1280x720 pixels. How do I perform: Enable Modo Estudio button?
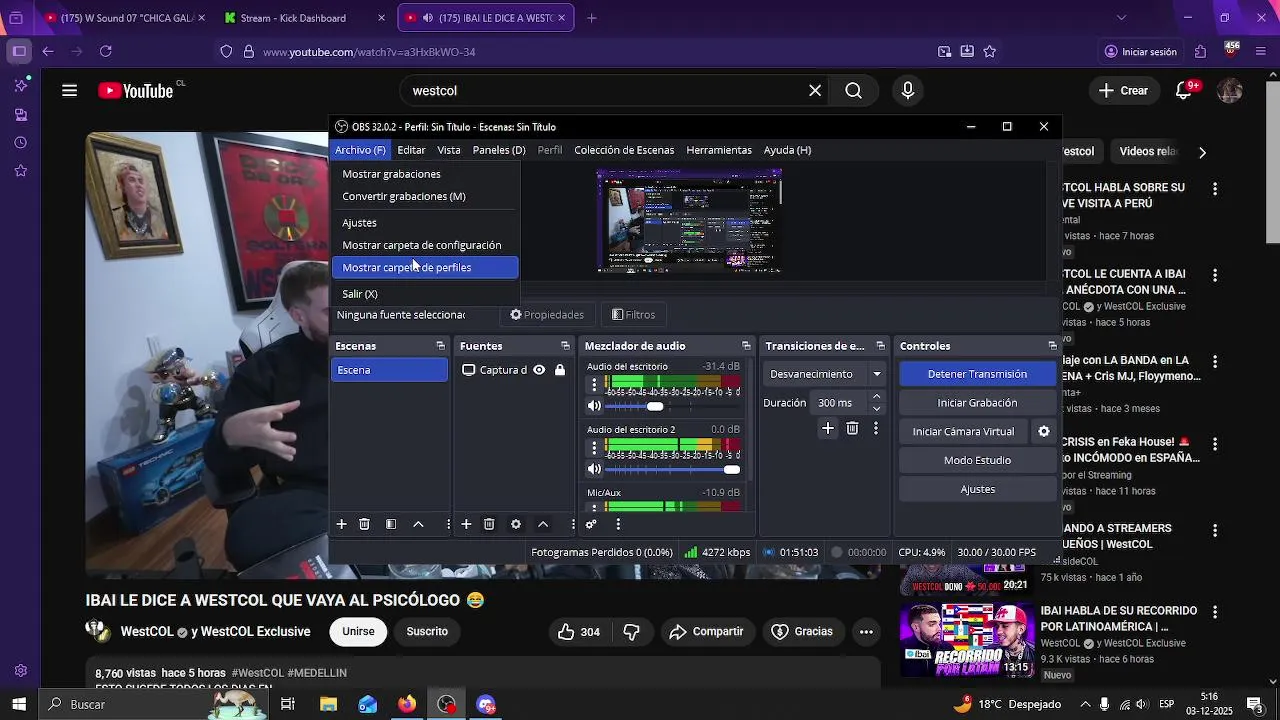[977, 460]
